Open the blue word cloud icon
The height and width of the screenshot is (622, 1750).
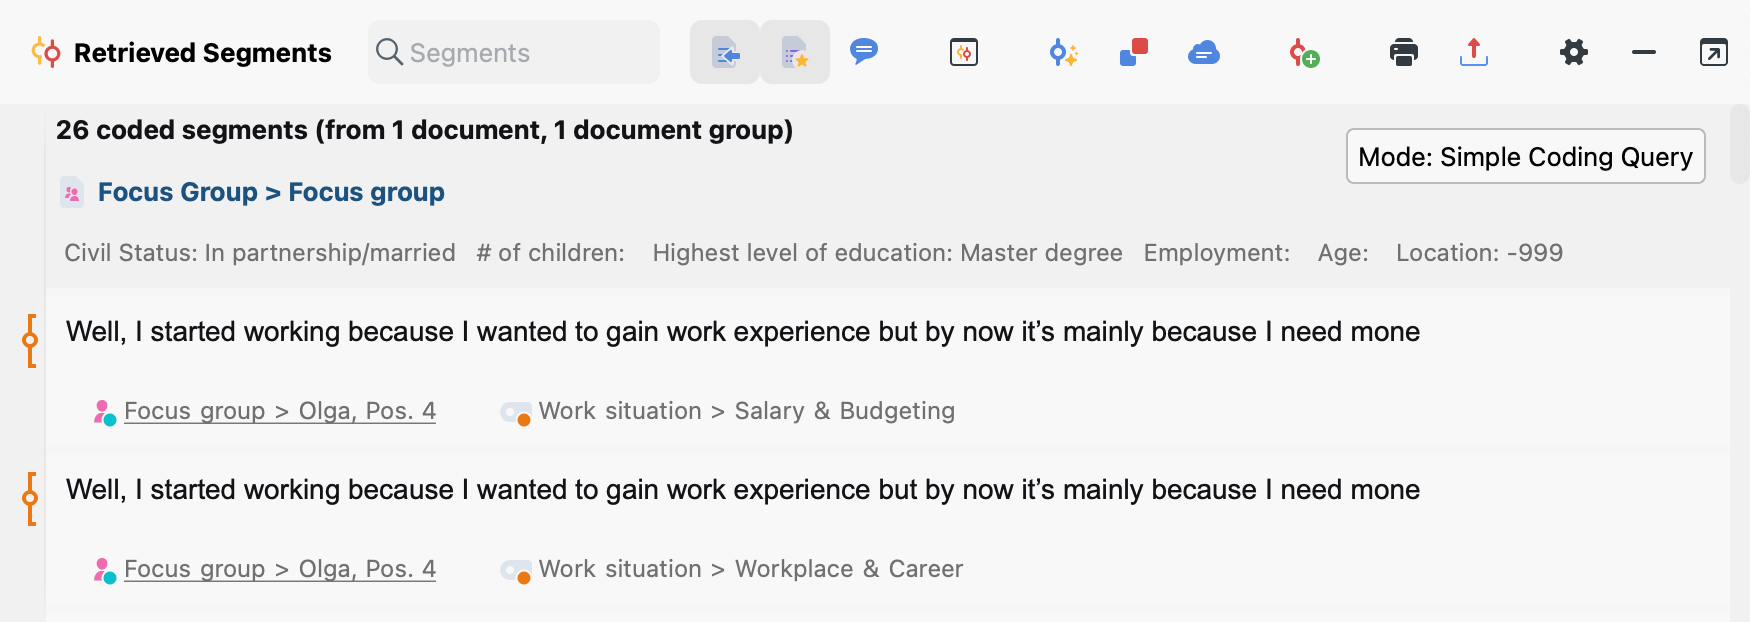point(1204,53)
